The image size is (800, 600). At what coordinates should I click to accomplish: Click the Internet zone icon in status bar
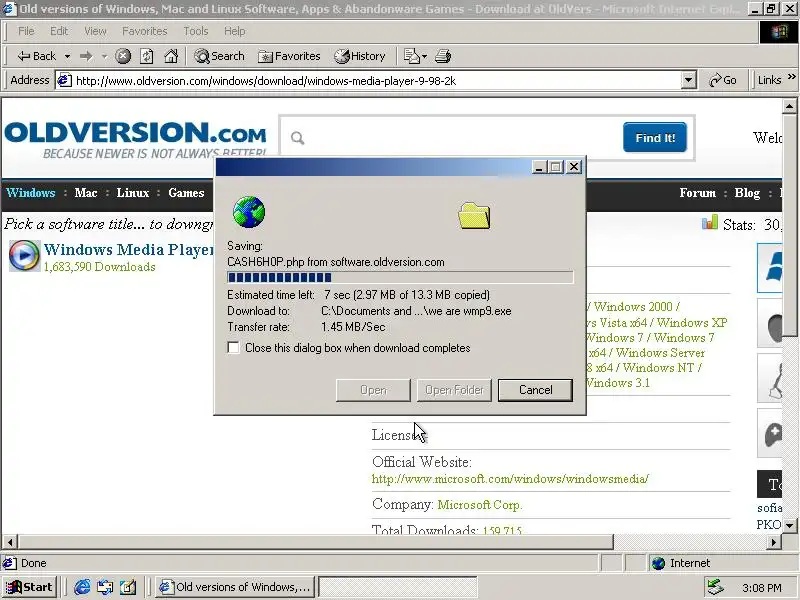(x=659, y=563)
